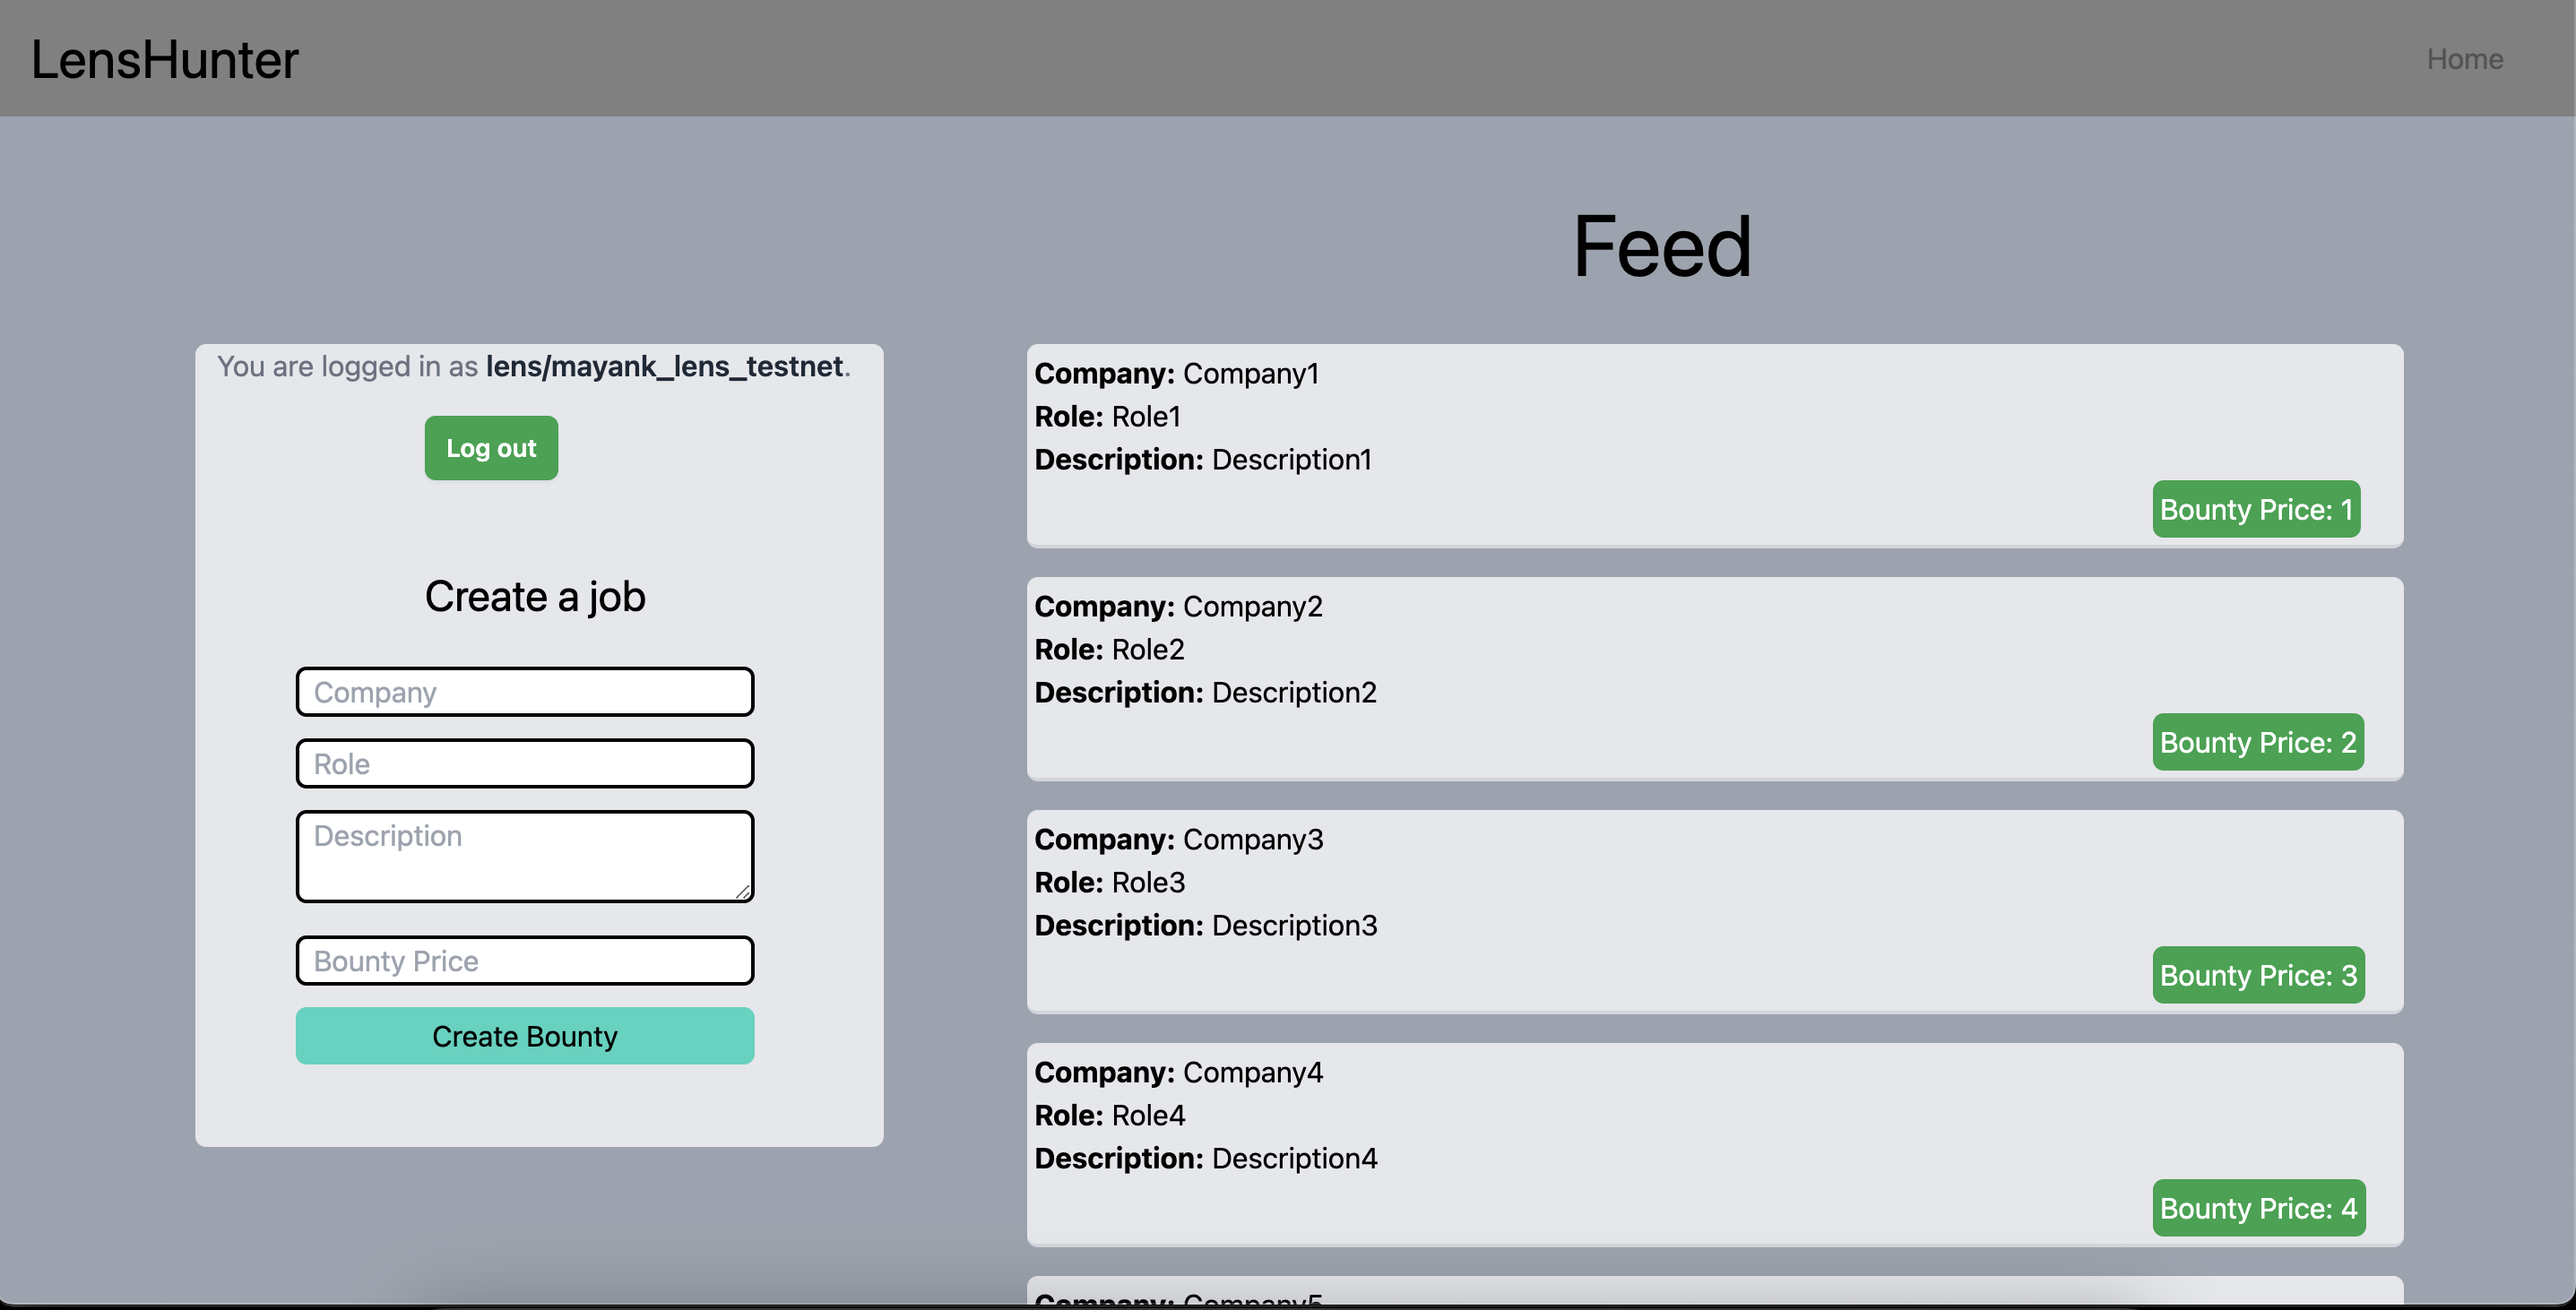Focus the Role input field
The image size is (2576, 1310).
tap(524, 764)
